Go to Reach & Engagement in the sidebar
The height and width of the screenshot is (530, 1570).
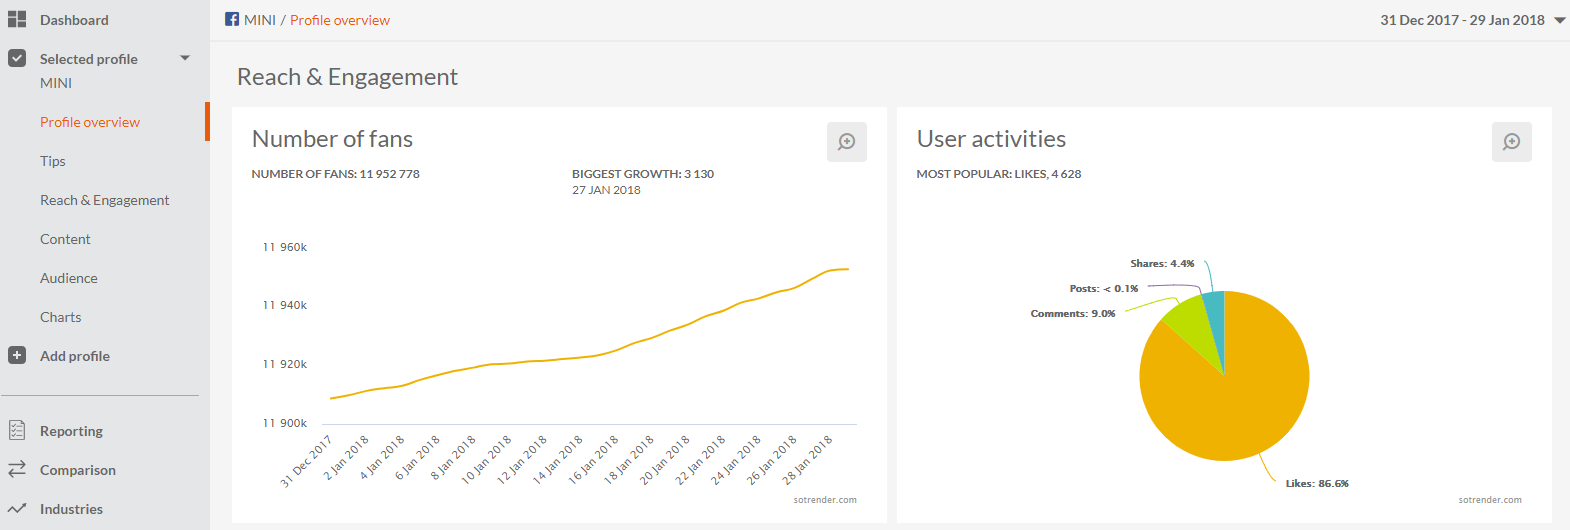click(x=105, y=200)
